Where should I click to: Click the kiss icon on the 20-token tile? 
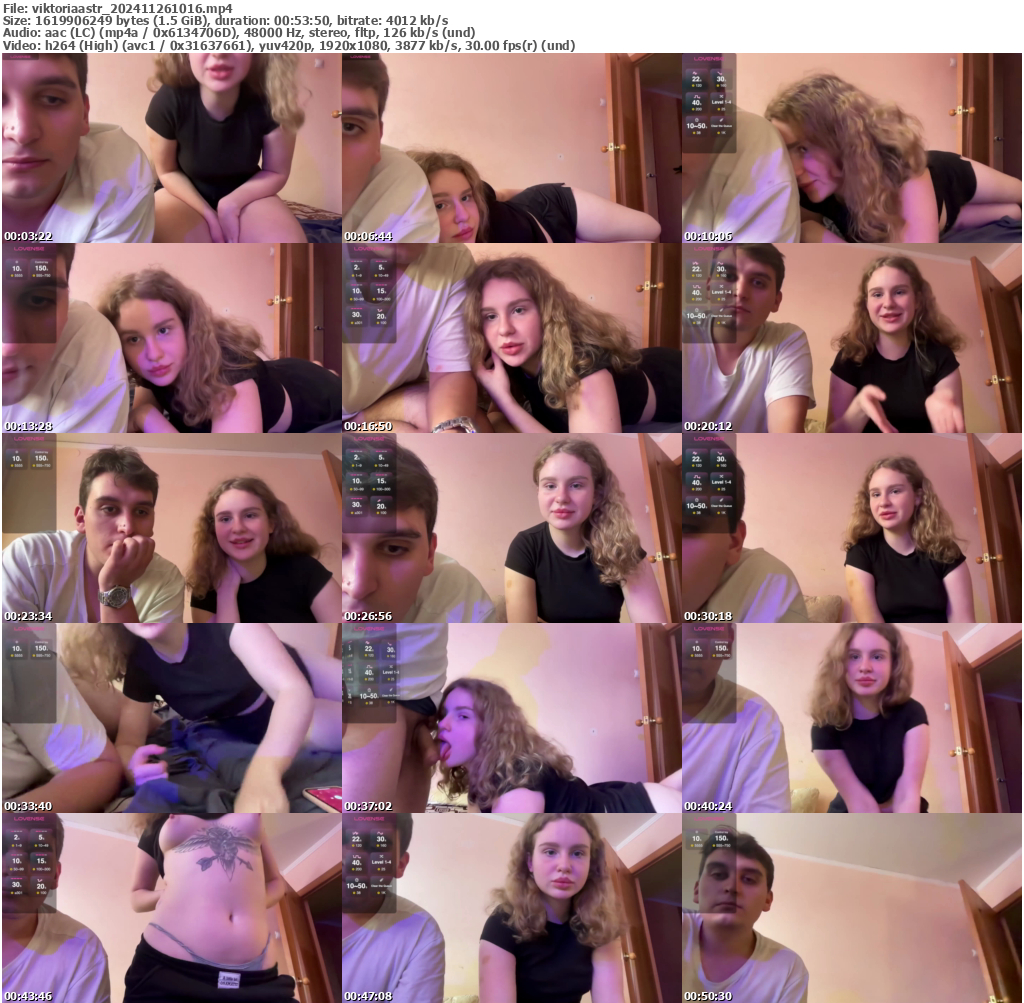click(x=381, y=310)
